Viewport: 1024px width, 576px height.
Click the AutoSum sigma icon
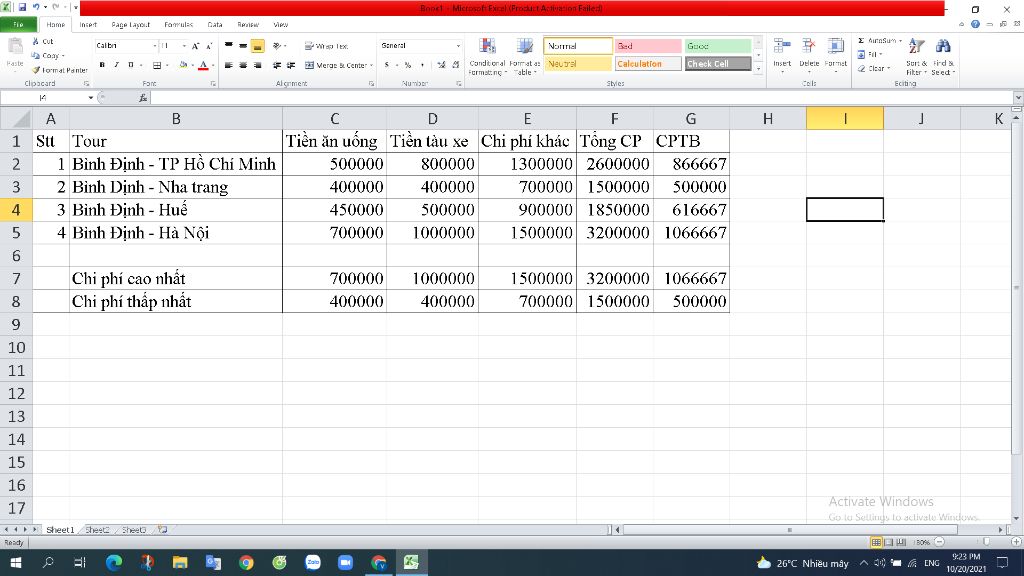[861, 40]
